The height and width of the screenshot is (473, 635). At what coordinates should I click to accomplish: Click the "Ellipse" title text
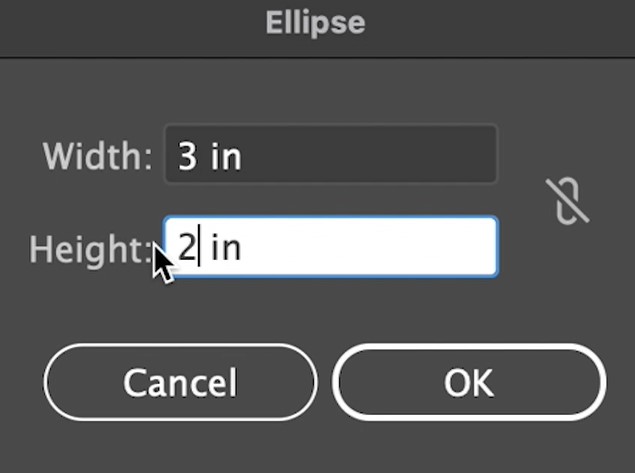coord(315,23)
